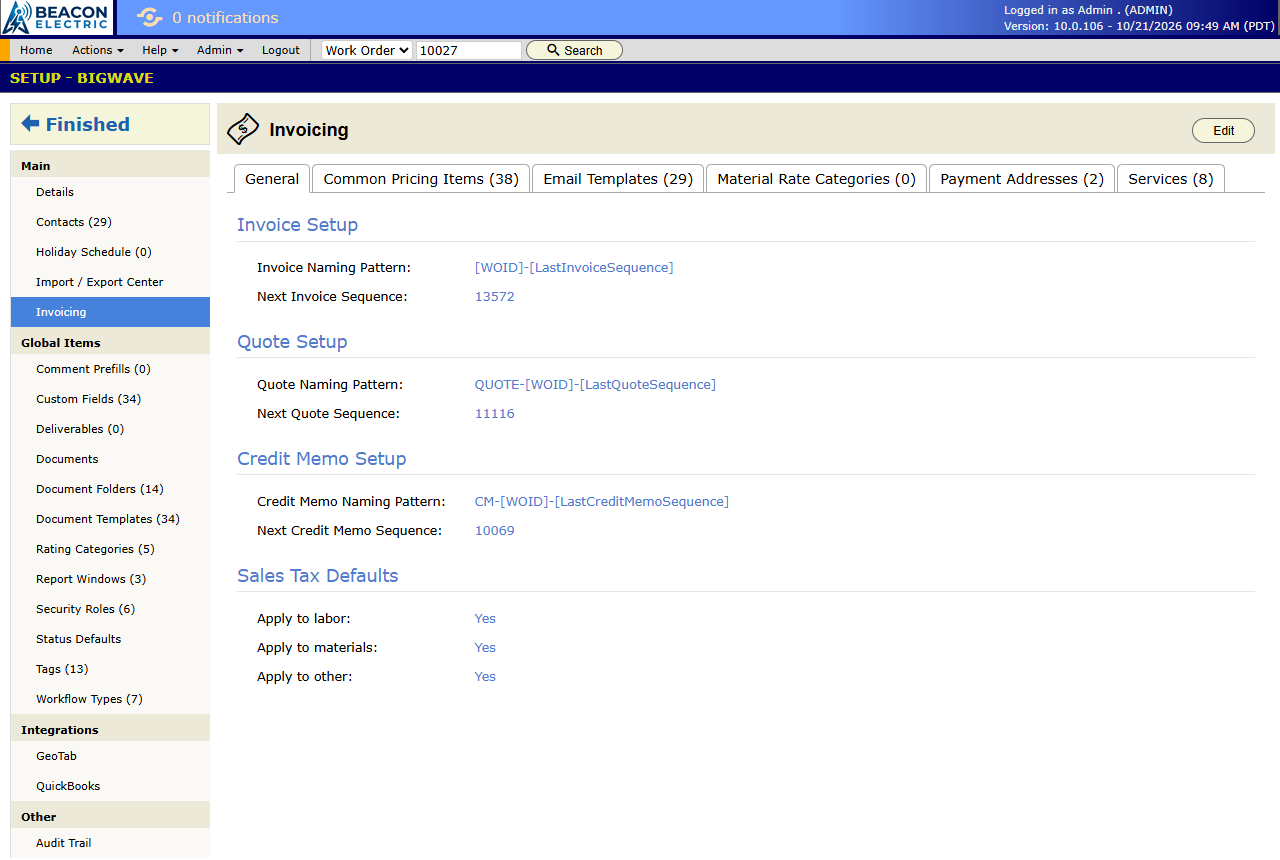Screen dimensions: 1280x860
Task: Go to the Home menu item
Action: 36,50
